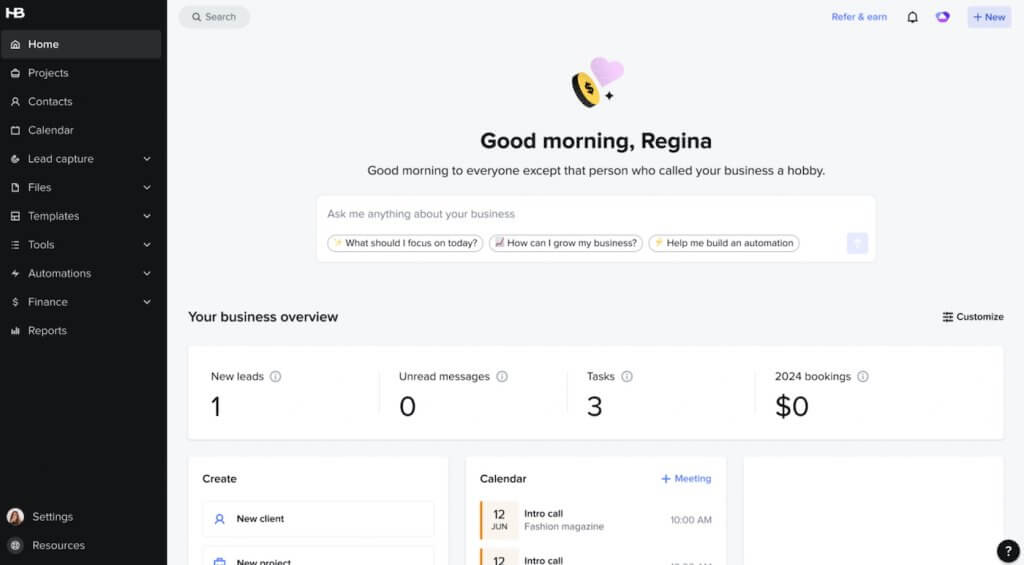
Task: Open the purple AI assistant icon
Action: click(x=942, y=17)
